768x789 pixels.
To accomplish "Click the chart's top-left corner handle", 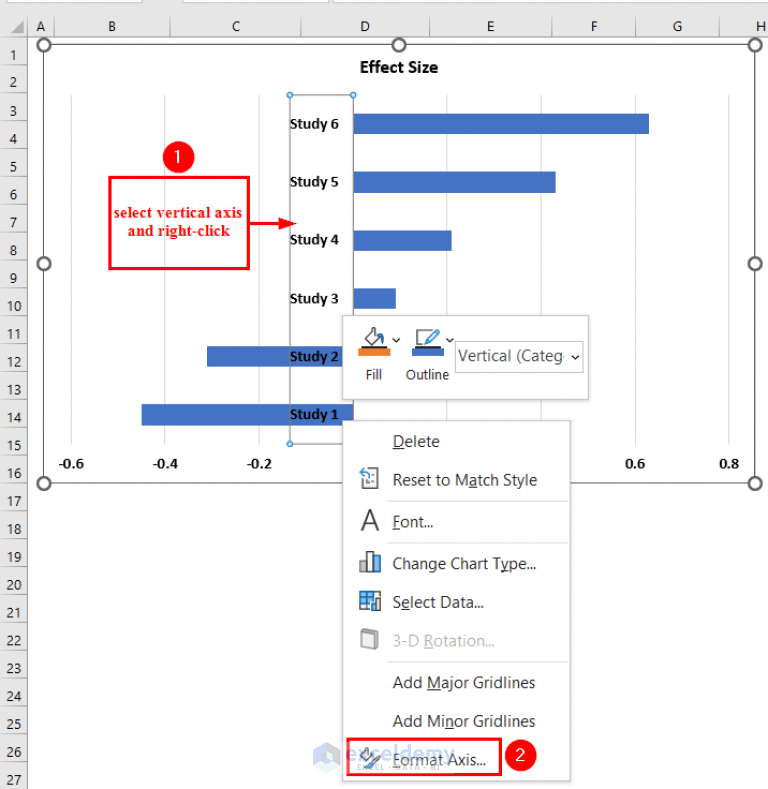I will click(x=44, y=45).
